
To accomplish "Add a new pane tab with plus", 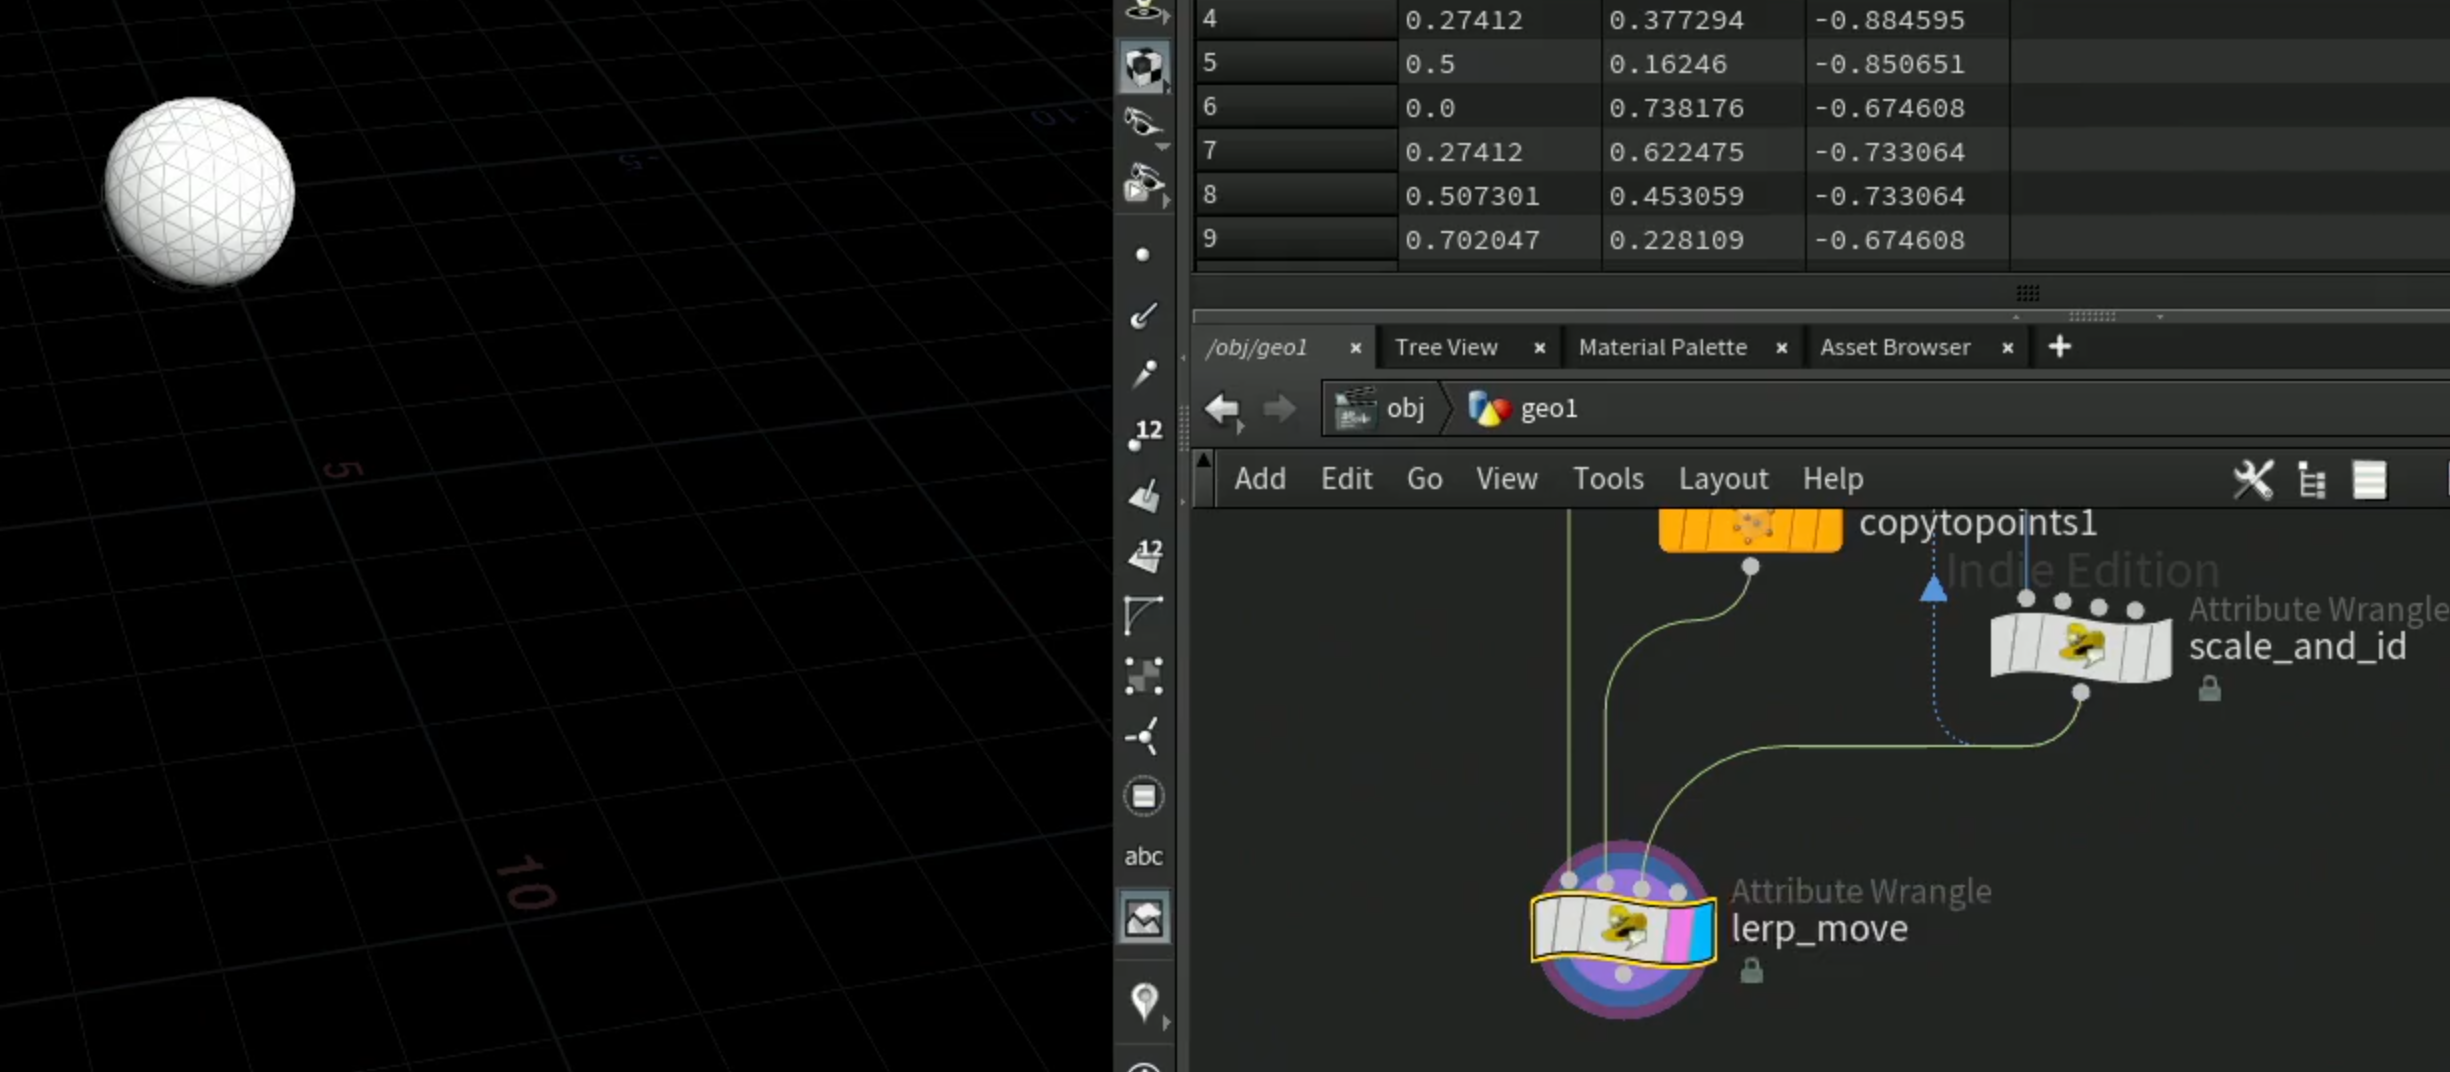I will click(x=2059, y=347).
